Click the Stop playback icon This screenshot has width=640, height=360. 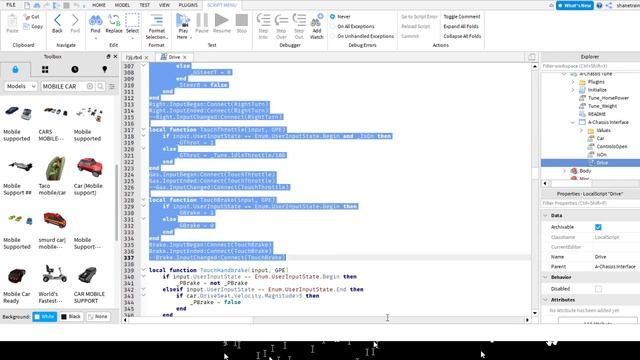pos(242,20)
